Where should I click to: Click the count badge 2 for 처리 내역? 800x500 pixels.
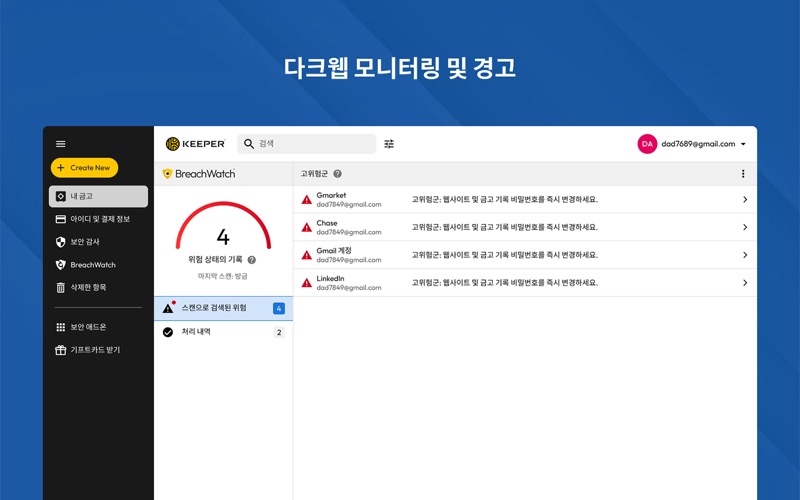coord(279,332)
